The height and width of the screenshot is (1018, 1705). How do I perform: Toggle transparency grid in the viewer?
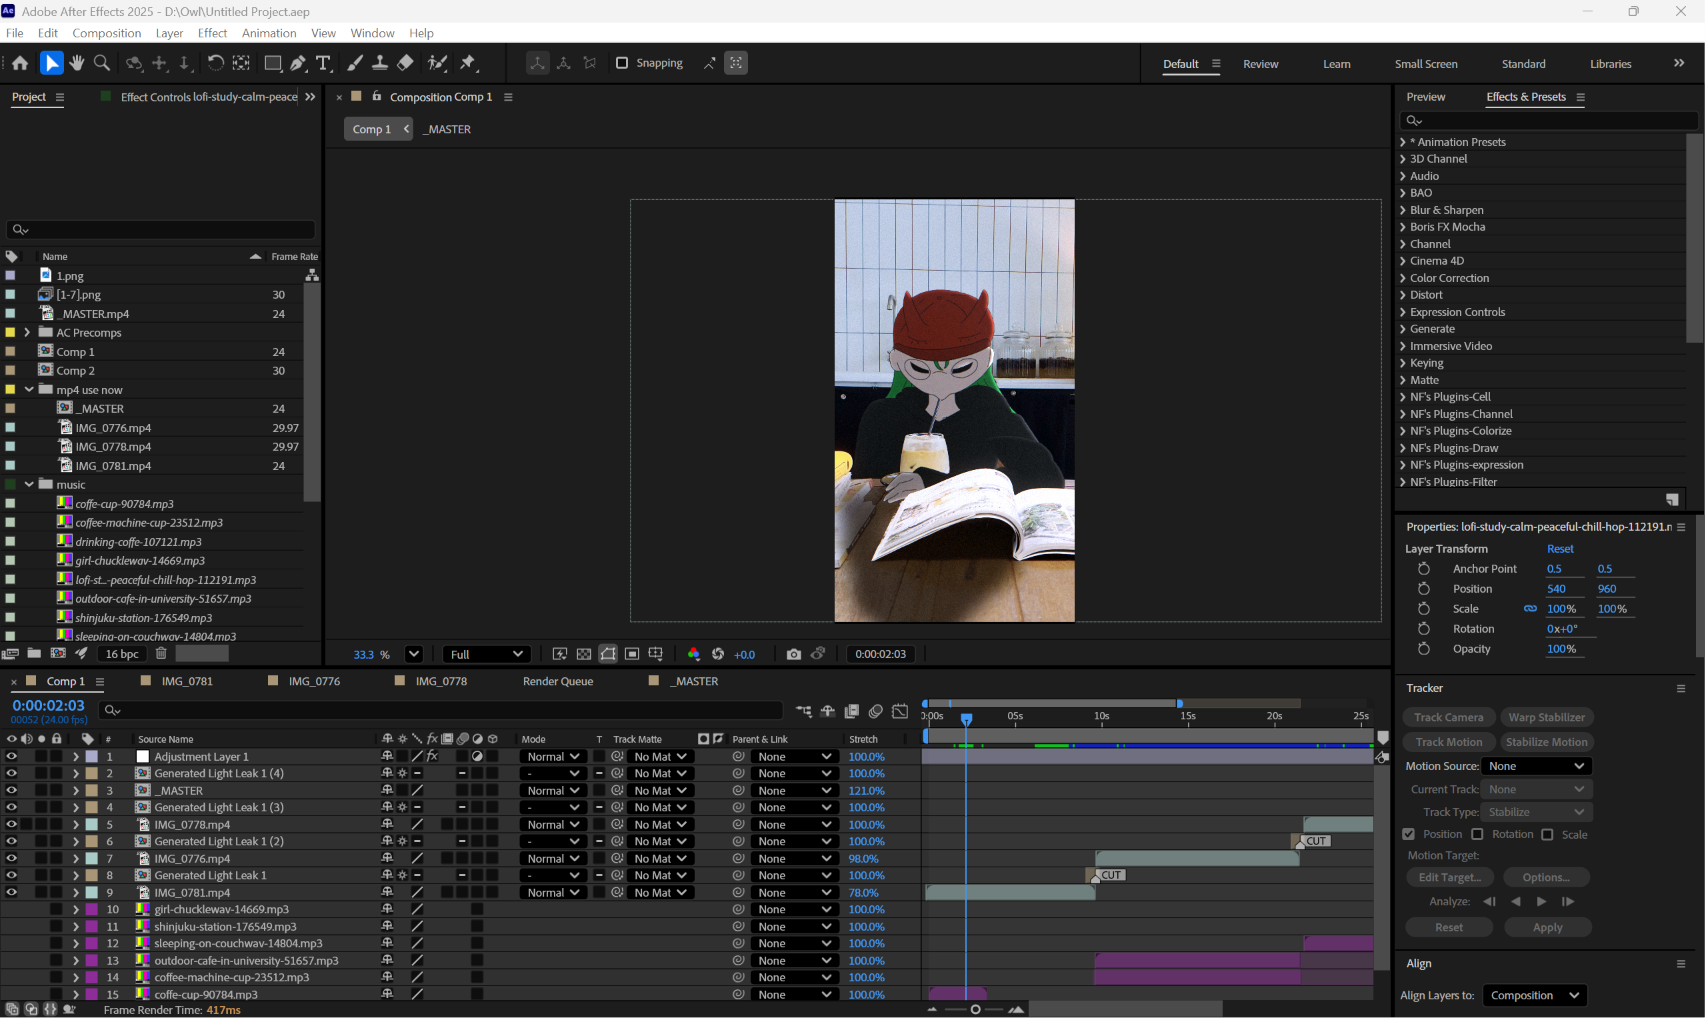584,654
